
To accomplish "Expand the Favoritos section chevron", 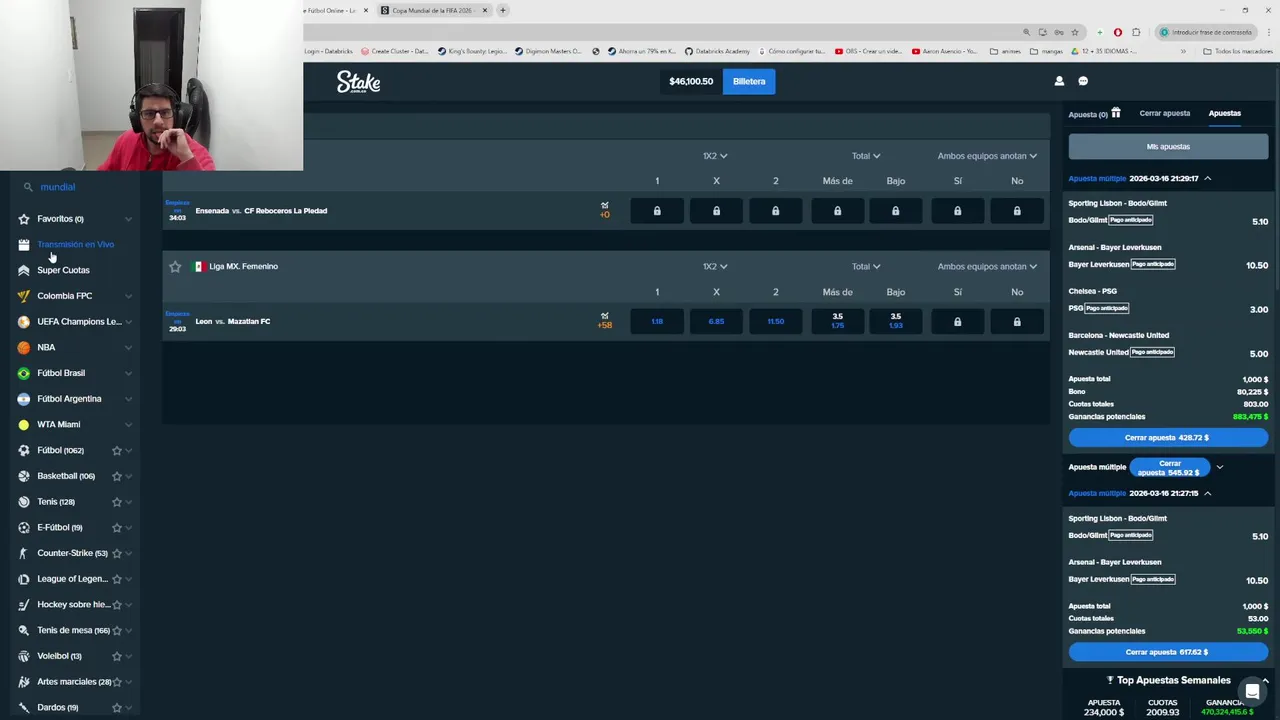I will 129,219.
